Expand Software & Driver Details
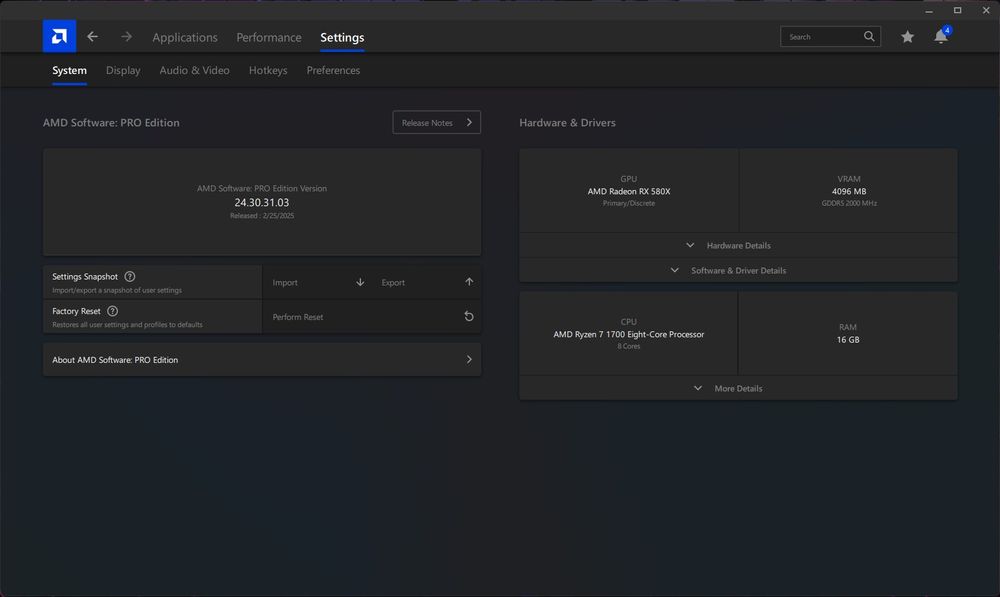This screenshot has height=597, width=1000. [738, 270]
